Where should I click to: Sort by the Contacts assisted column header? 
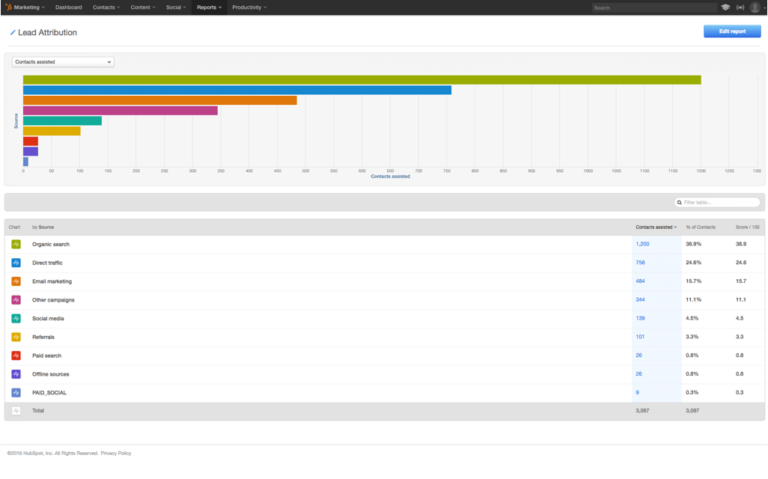[x=656, y=227]
